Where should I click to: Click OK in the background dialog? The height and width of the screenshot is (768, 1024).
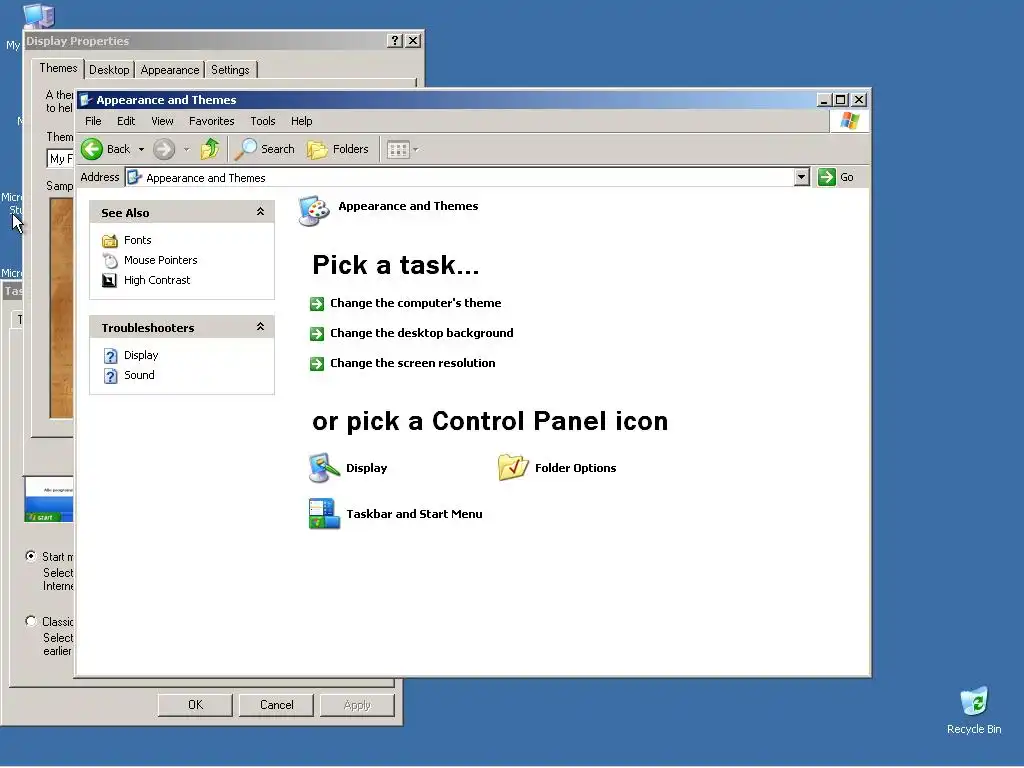coord(195,705)
